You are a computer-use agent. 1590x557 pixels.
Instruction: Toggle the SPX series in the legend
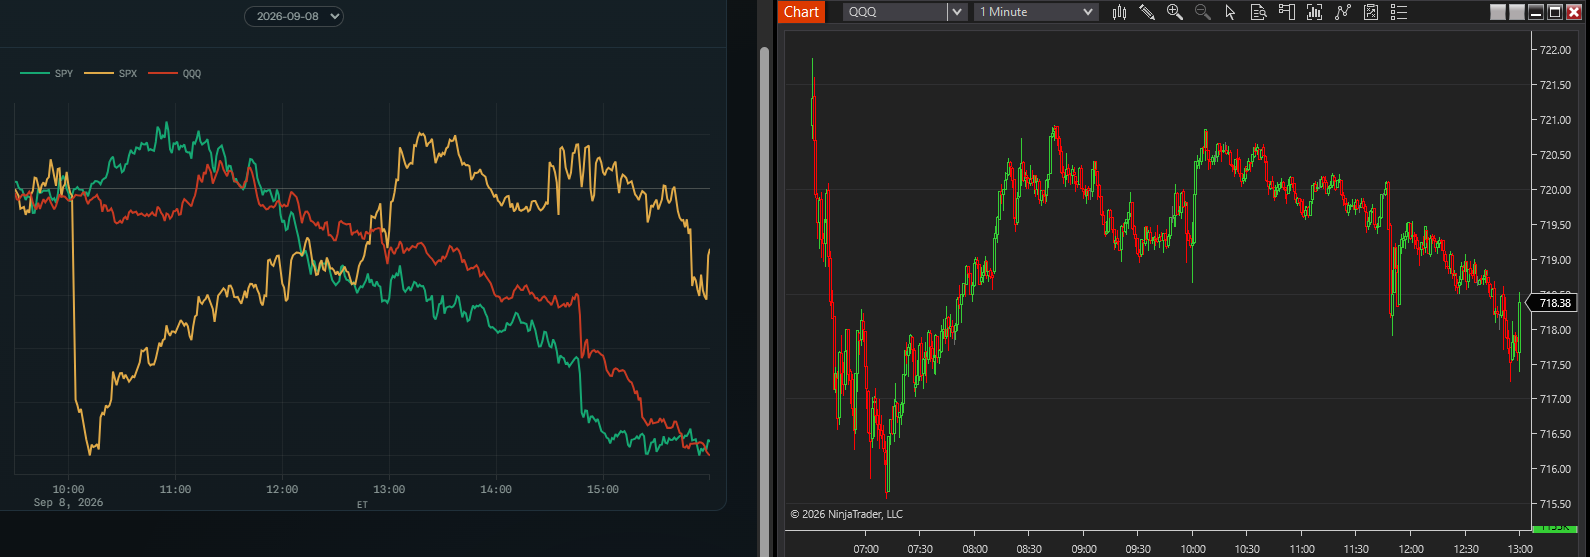111,73
